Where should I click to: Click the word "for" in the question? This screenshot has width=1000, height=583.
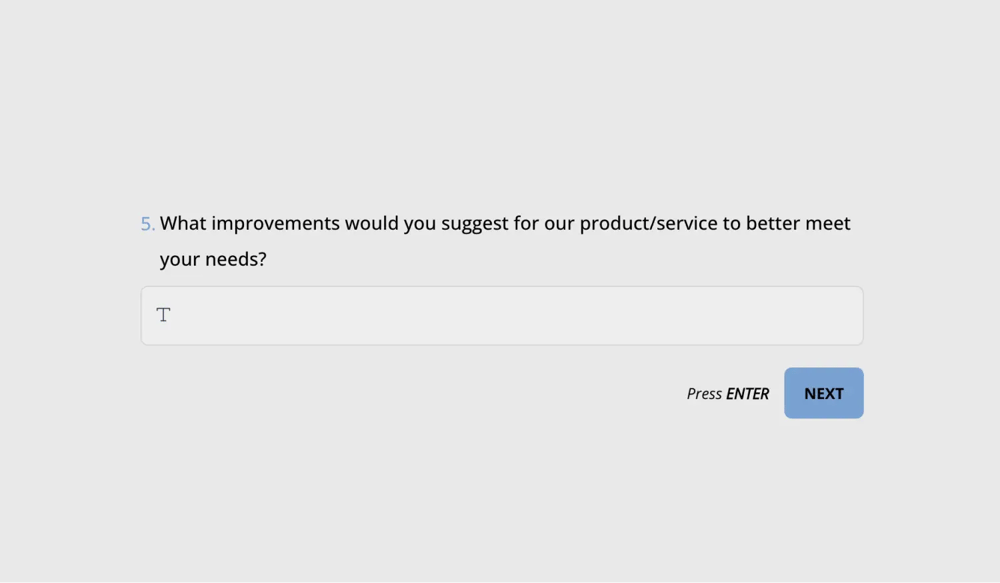pyautogui.click(x=527, y=224)
